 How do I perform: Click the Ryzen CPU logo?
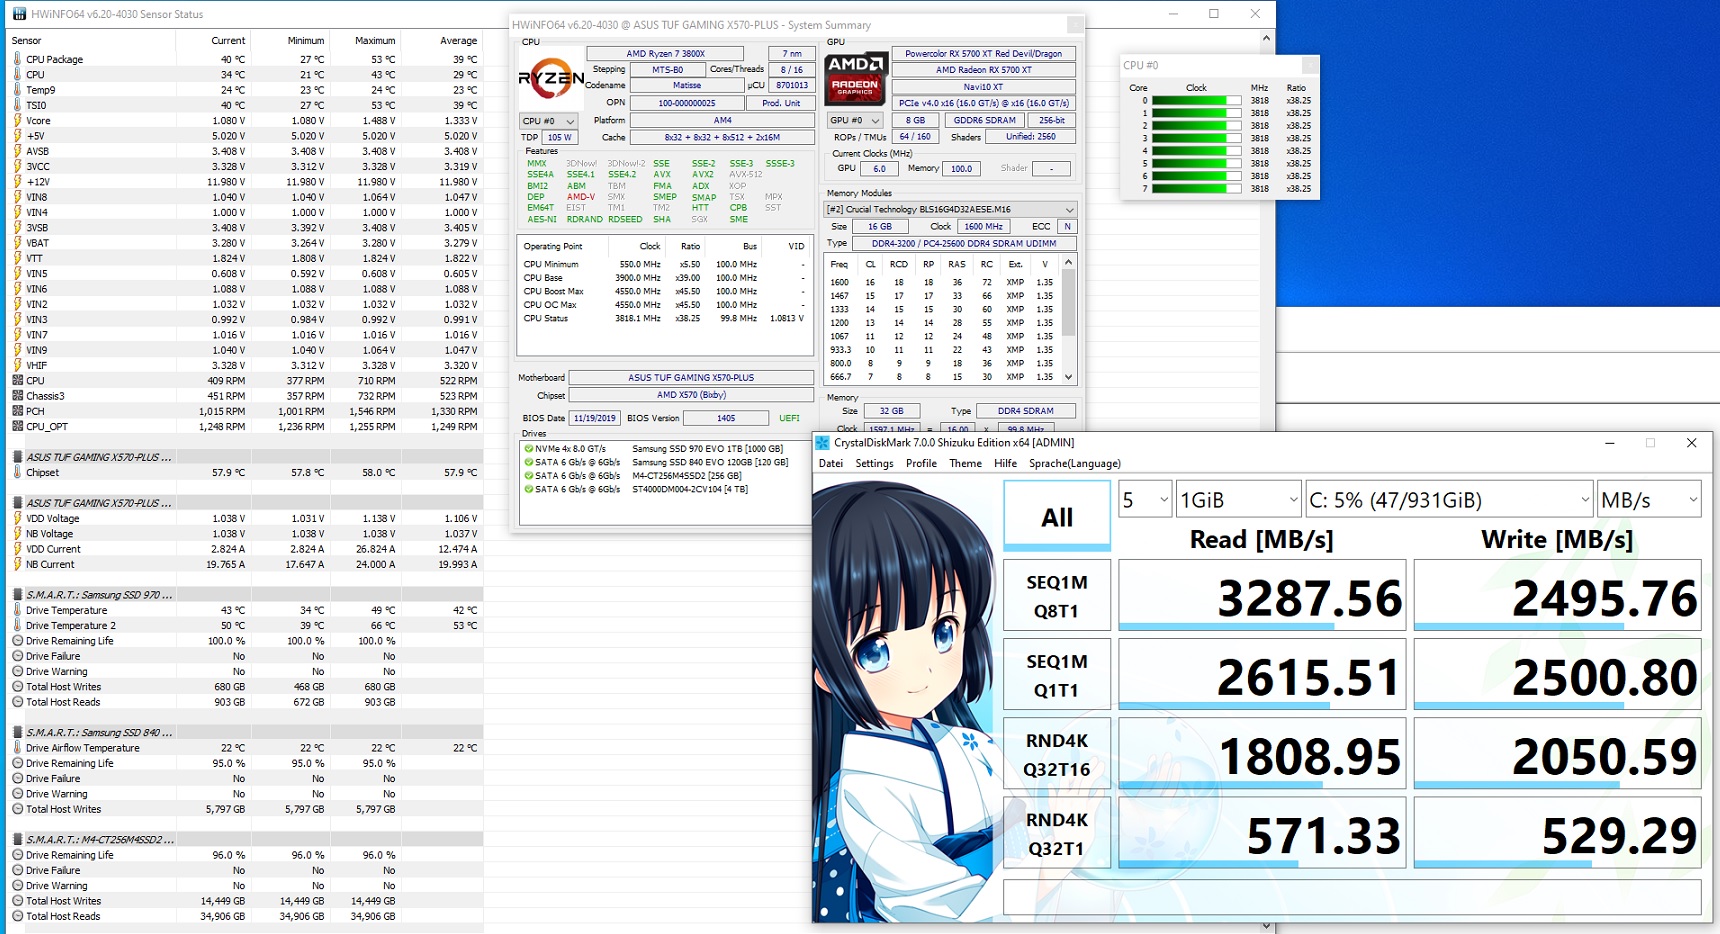pos(550,79)
